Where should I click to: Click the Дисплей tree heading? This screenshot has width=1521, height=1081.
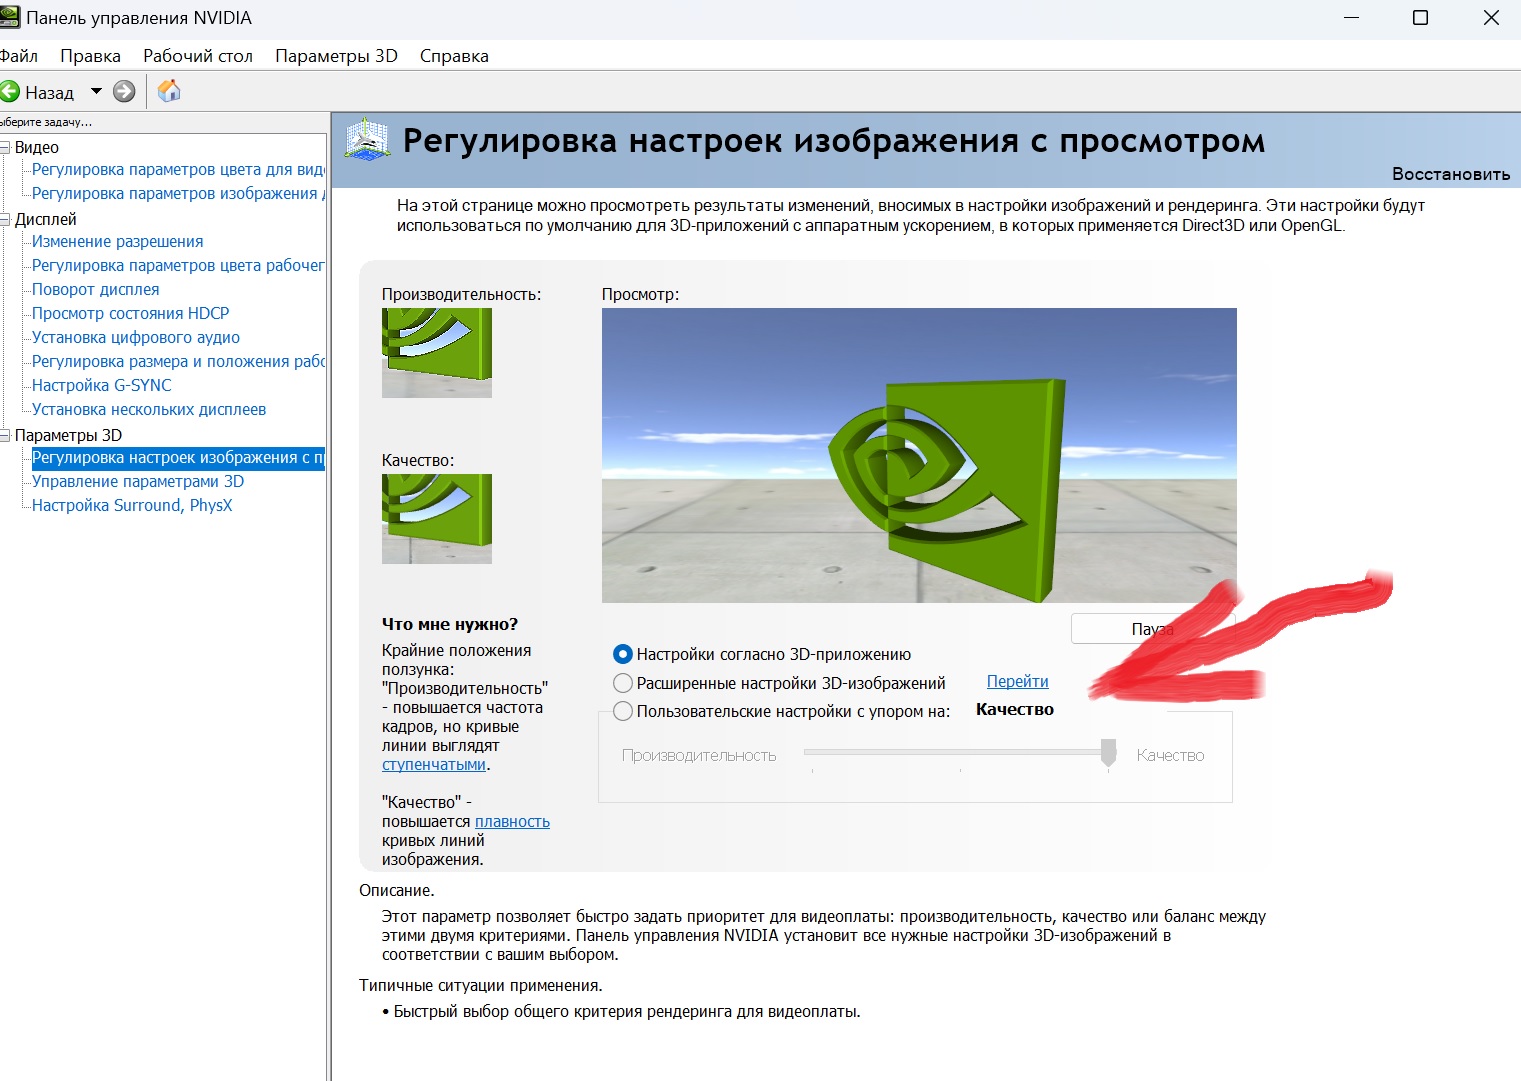[45, 219]
